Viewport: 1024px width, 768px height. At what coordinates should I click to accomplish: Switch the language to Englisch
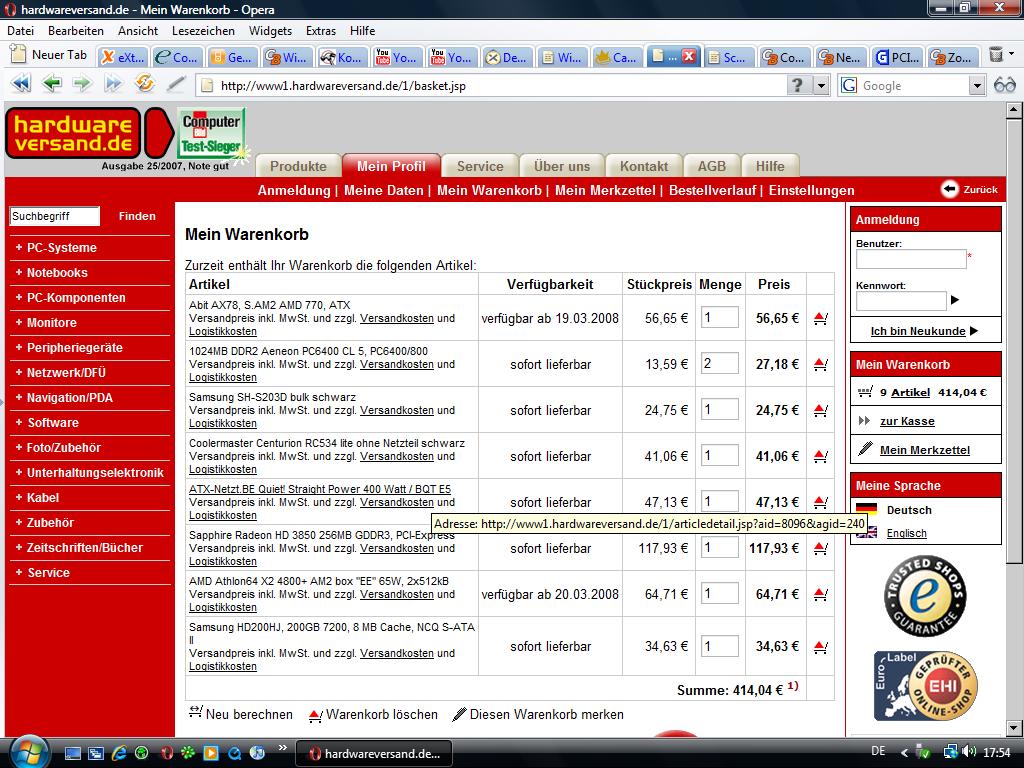[x=906, y=534]
